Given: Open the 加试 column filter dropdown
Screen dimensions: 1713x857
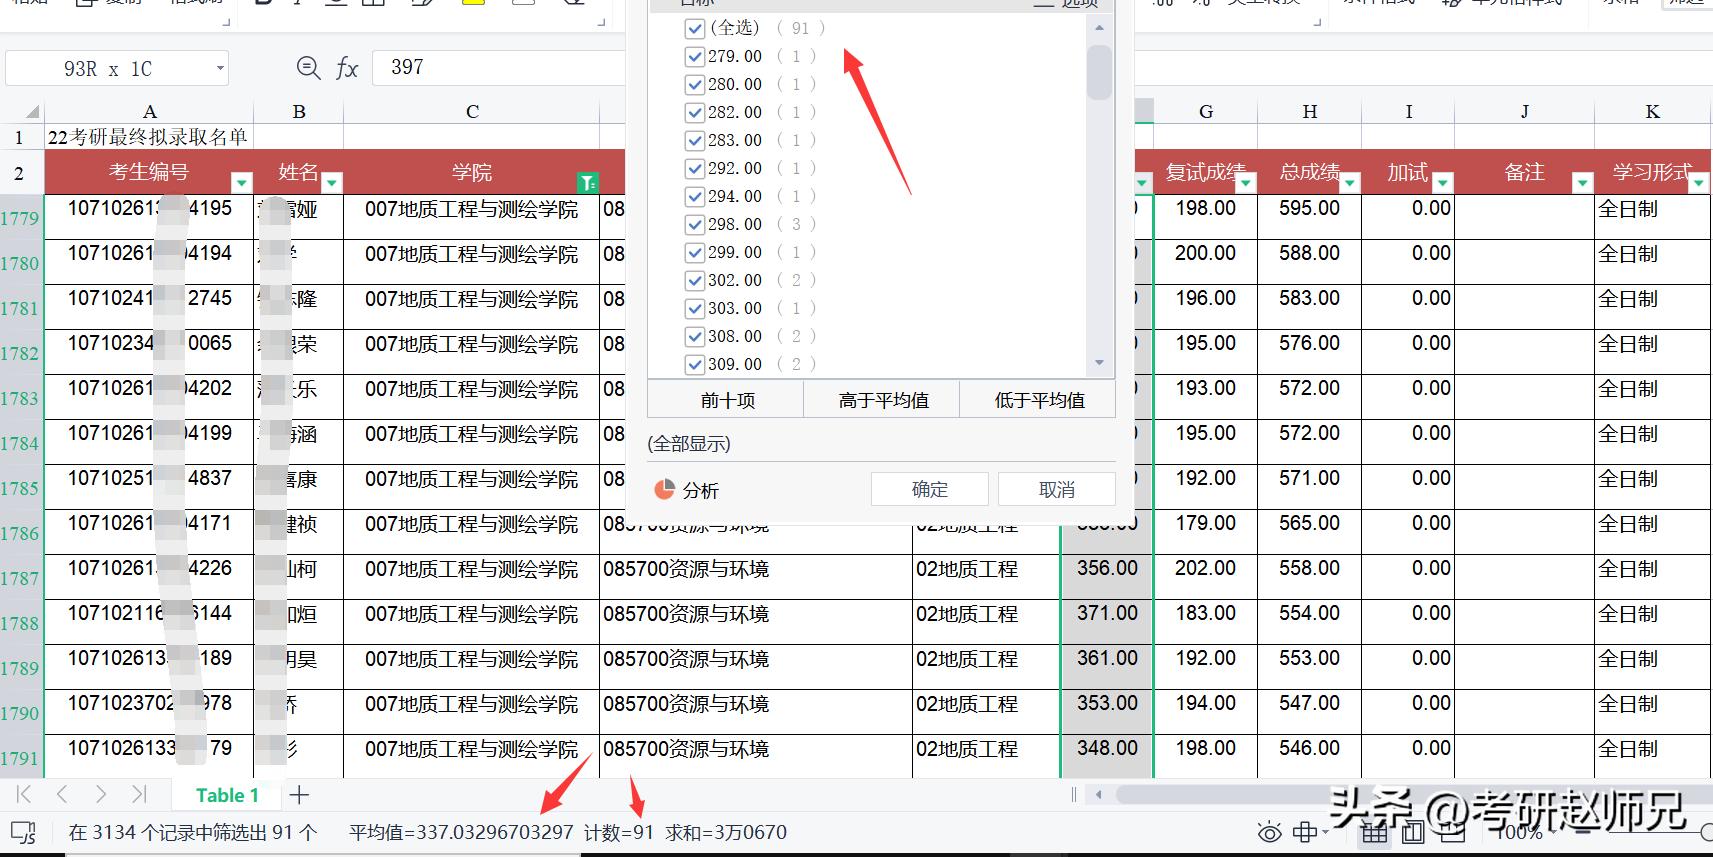Looking at the screenshot, I should pyautogui.click(x=1442, y=182).
